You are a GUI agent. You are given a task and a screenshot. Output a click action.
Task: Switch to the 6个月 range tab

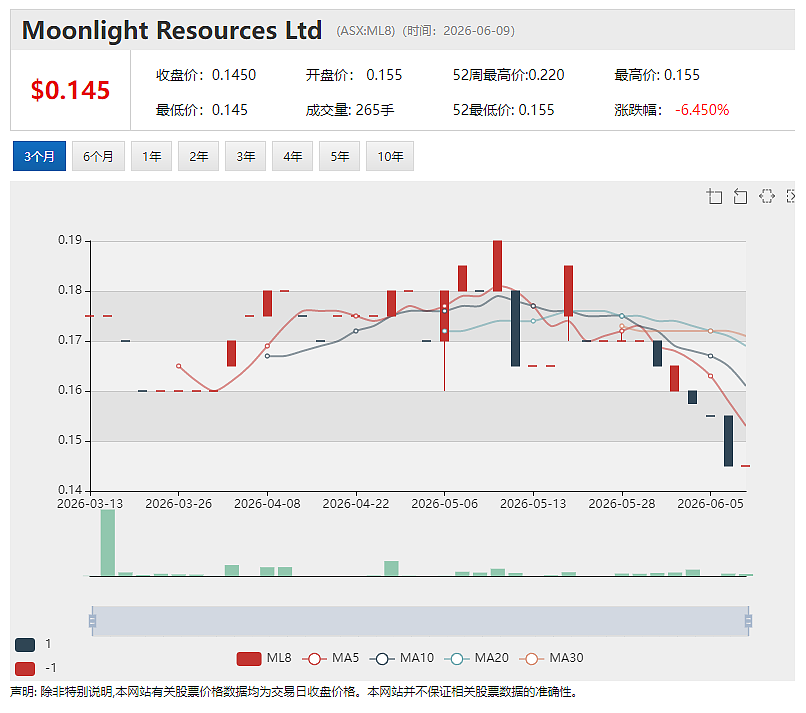98,156
